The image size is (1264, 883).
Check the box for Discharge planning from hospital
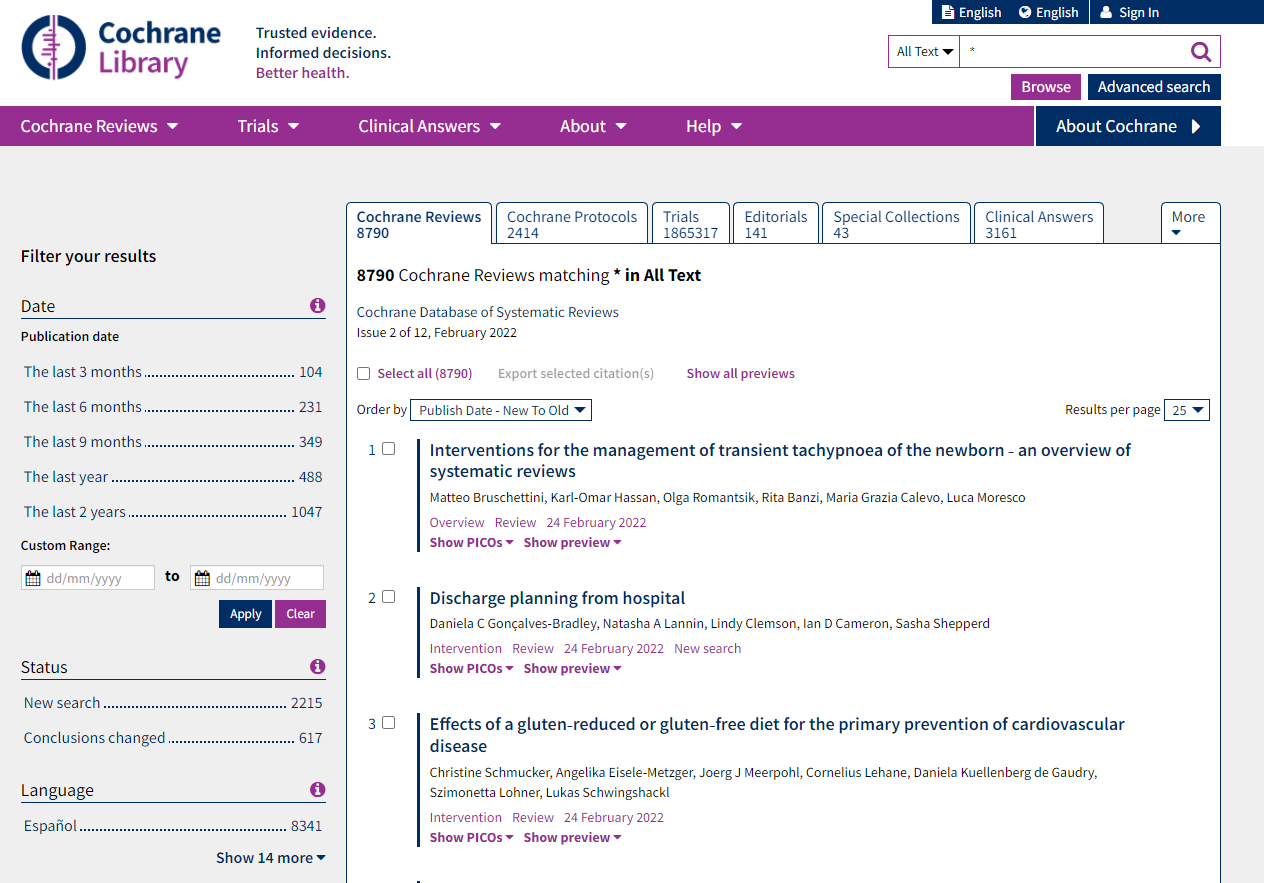(388, 596)
